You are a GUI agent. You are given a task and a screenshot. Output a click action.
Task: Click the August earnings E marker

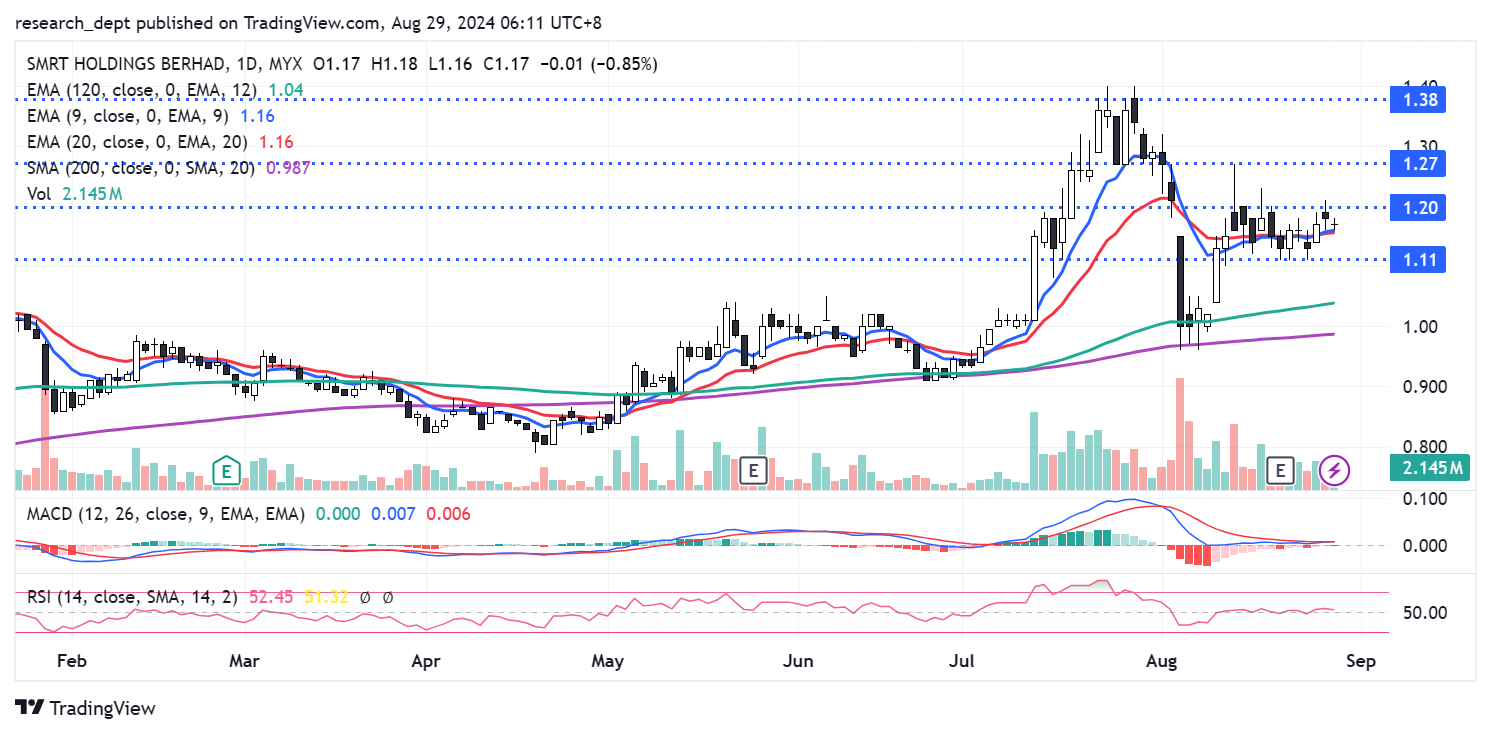tap(1279, 470)
